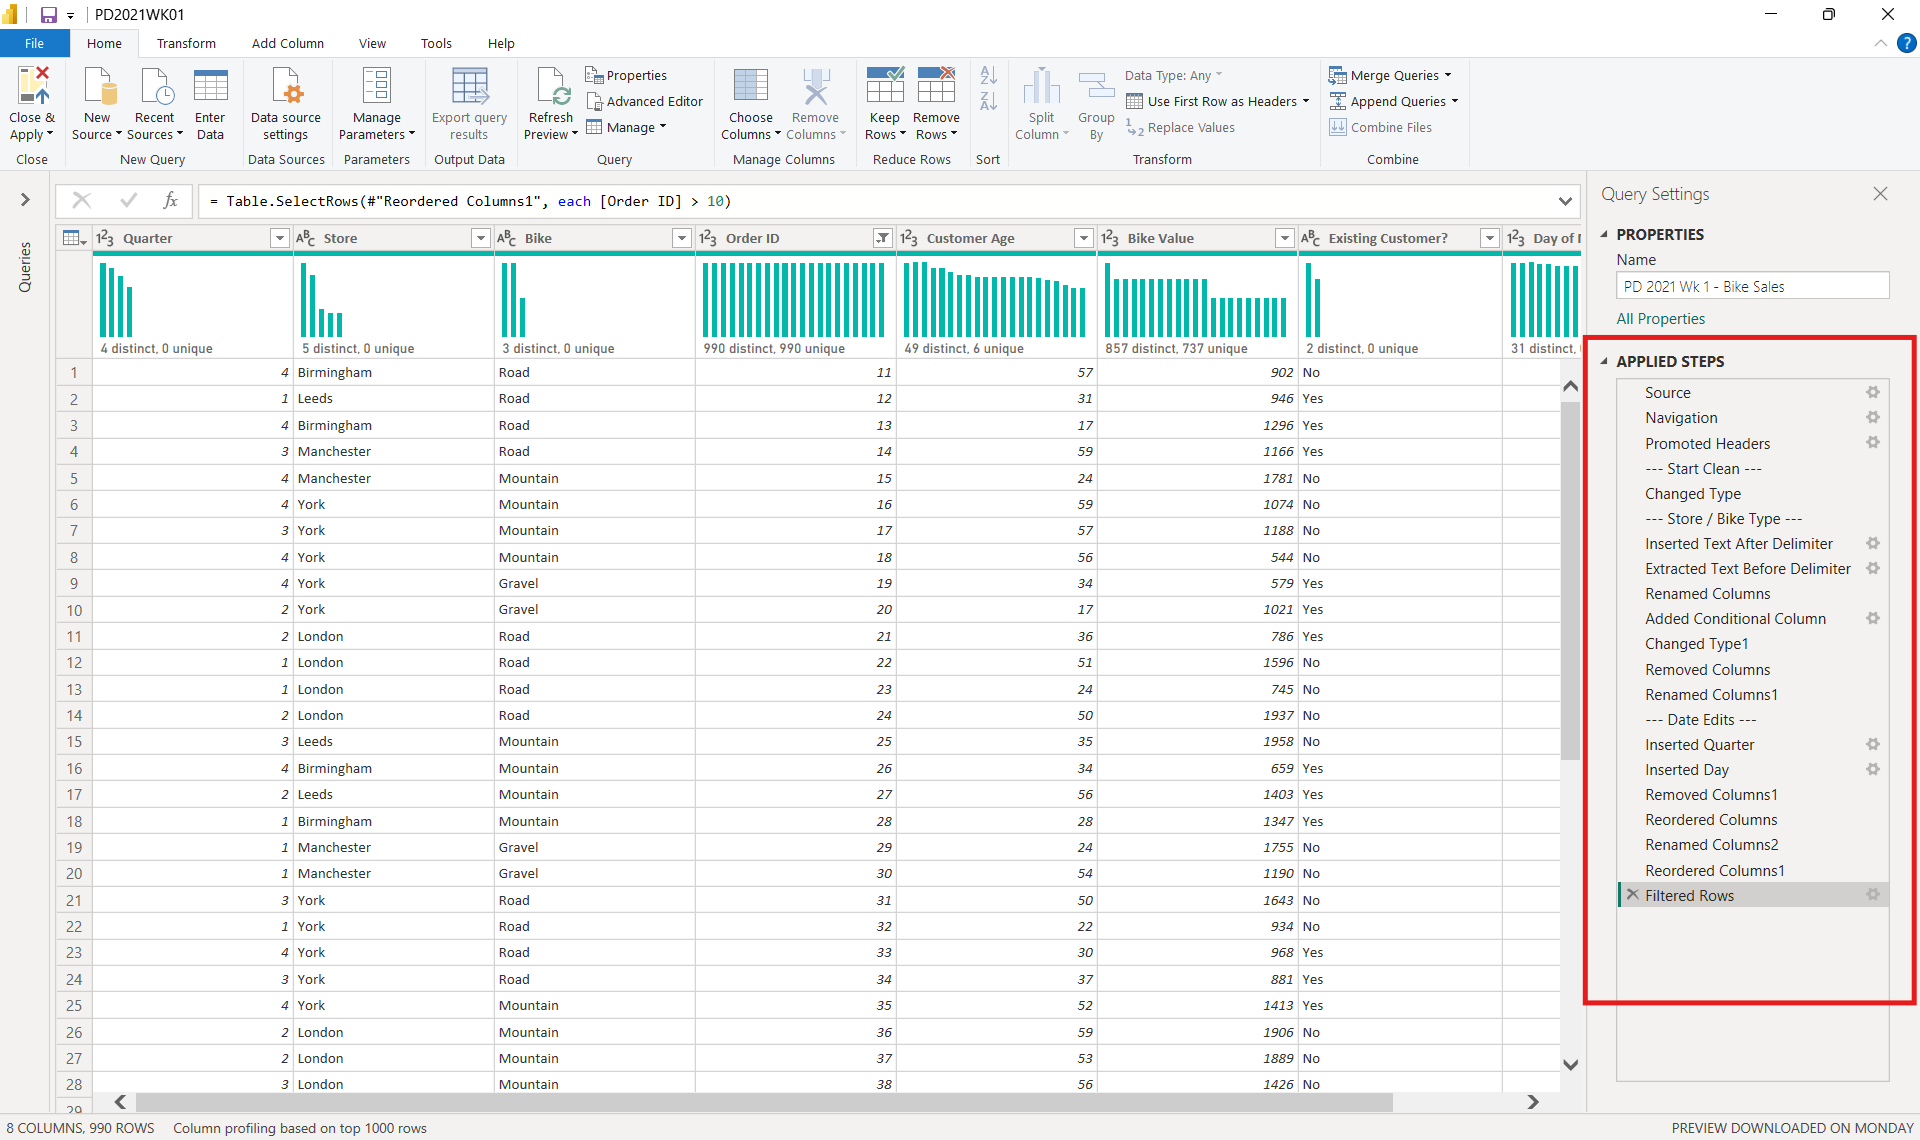Click the Choose Columns icon

point(750,87)
